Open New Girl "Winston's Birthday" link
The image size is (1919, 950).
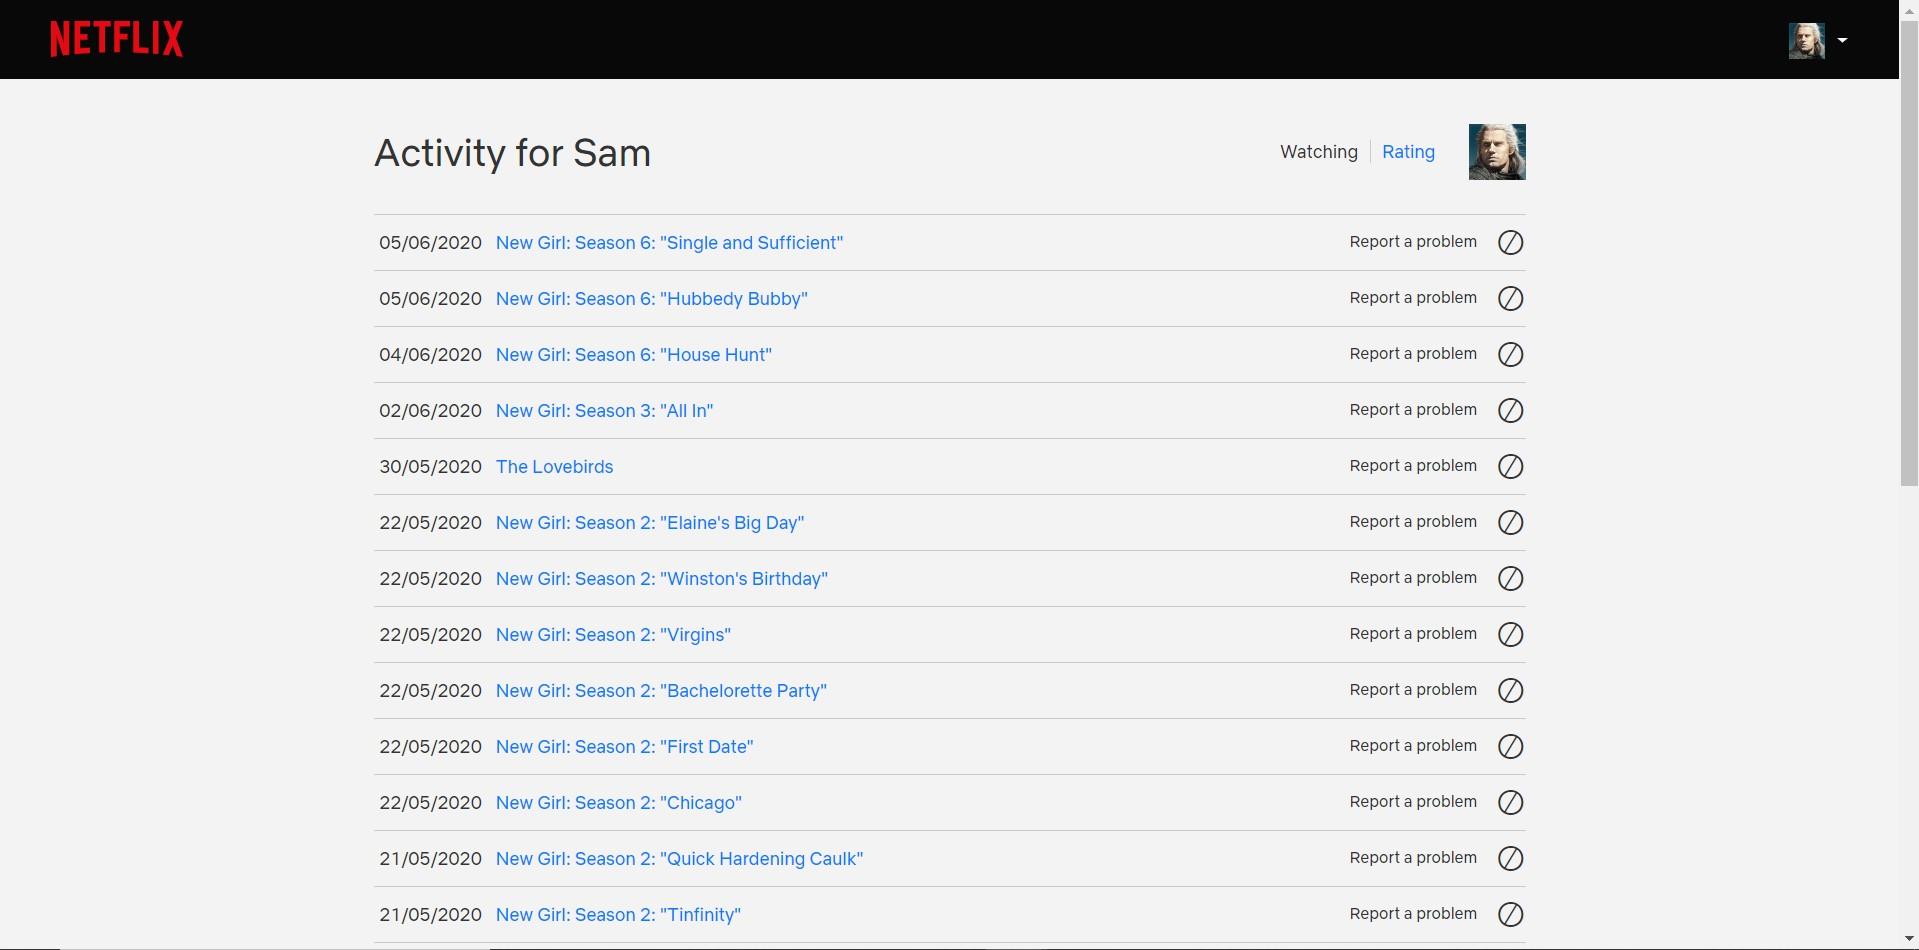661,579
